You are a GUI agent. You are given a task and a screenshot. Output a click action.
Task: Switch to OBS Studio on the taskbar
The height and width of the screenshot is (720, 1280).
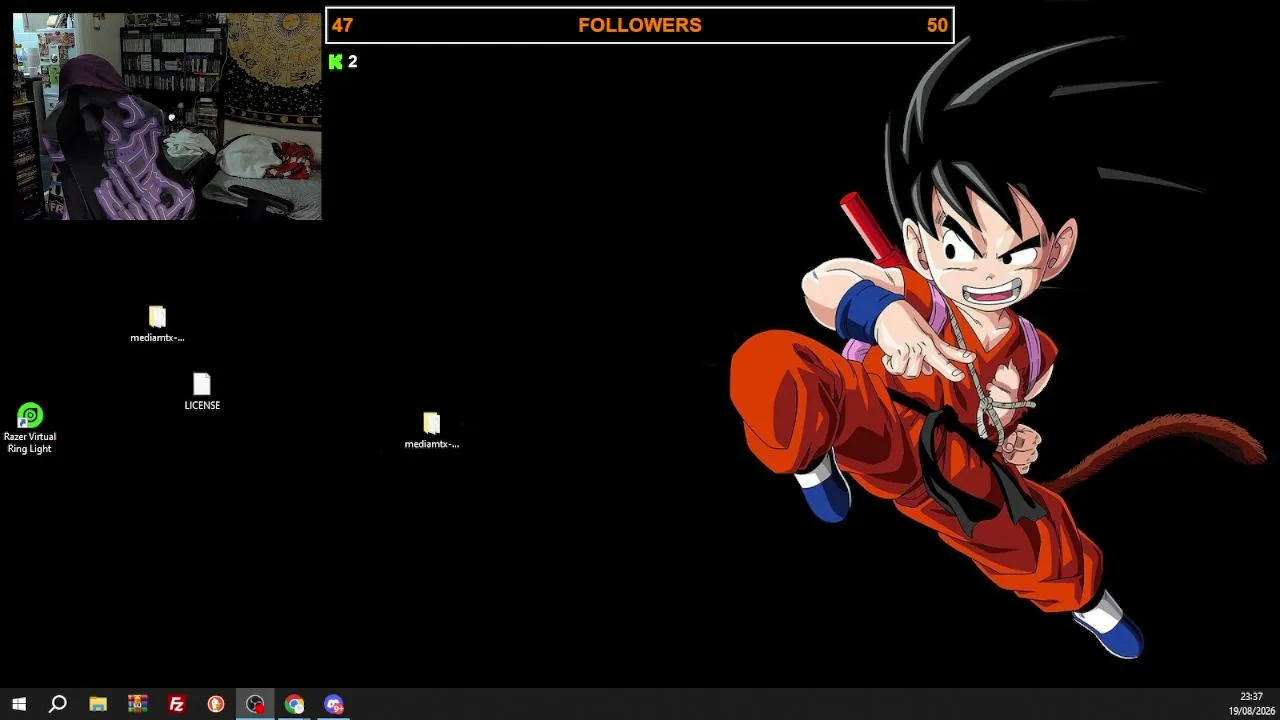(255, 704)
